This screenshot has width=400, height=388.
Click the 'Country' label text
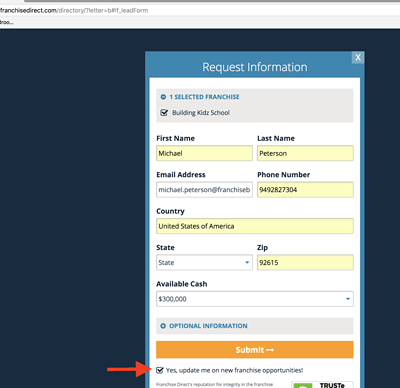pyautogui.click(x=170, y=211)
